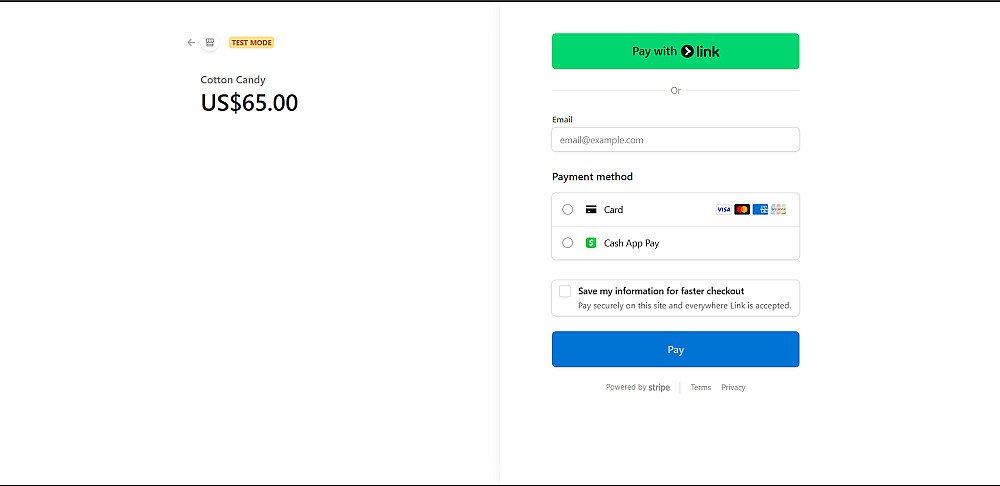
Task: Click the TEST MODE badge
Action: click(251, 43)
